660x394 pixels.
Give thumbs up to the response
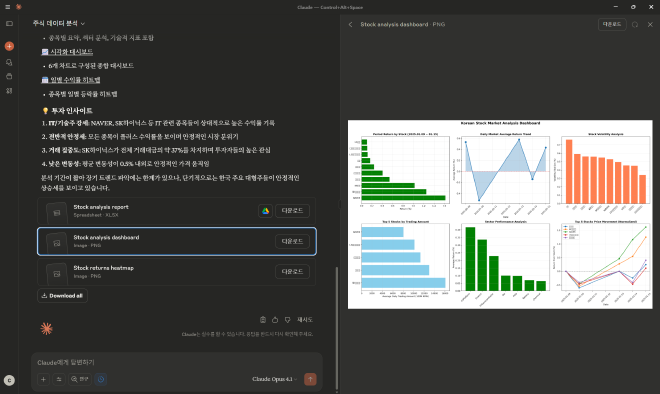[x=275, y=320]
